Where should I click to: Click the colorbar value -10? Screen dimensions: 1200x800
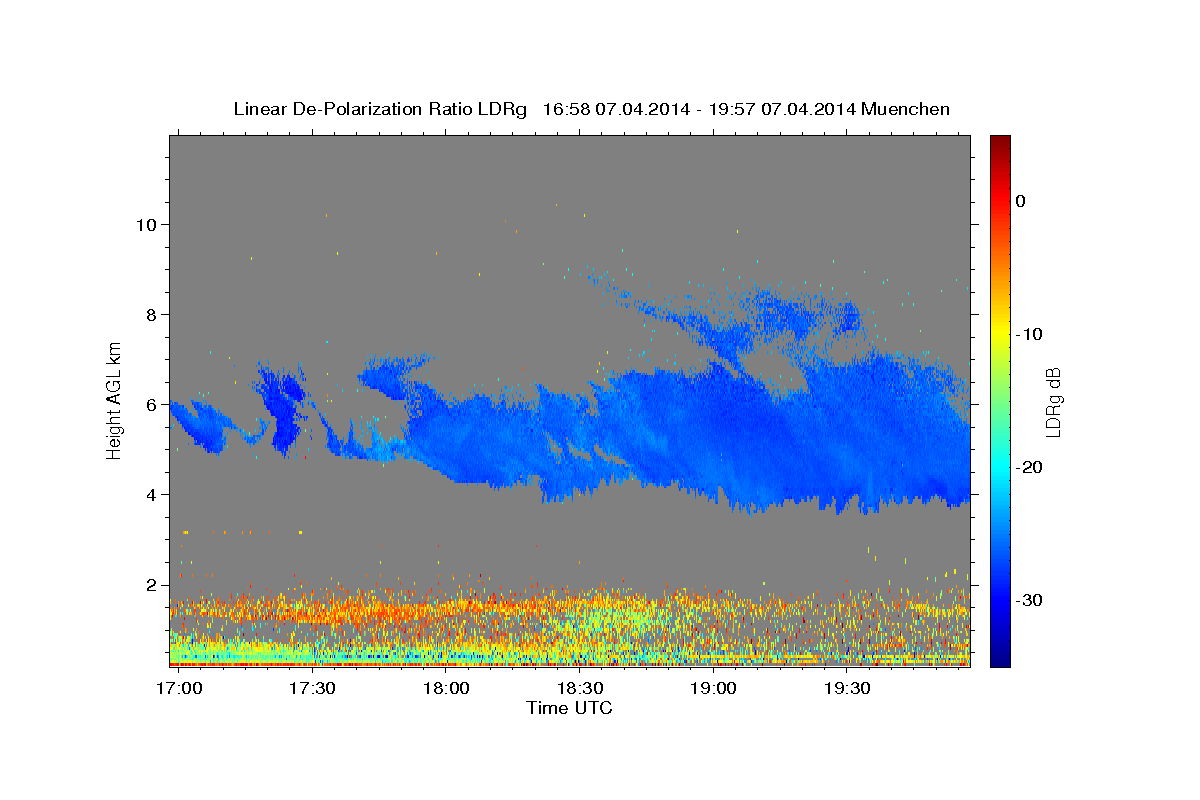(x=1030, y=334)
